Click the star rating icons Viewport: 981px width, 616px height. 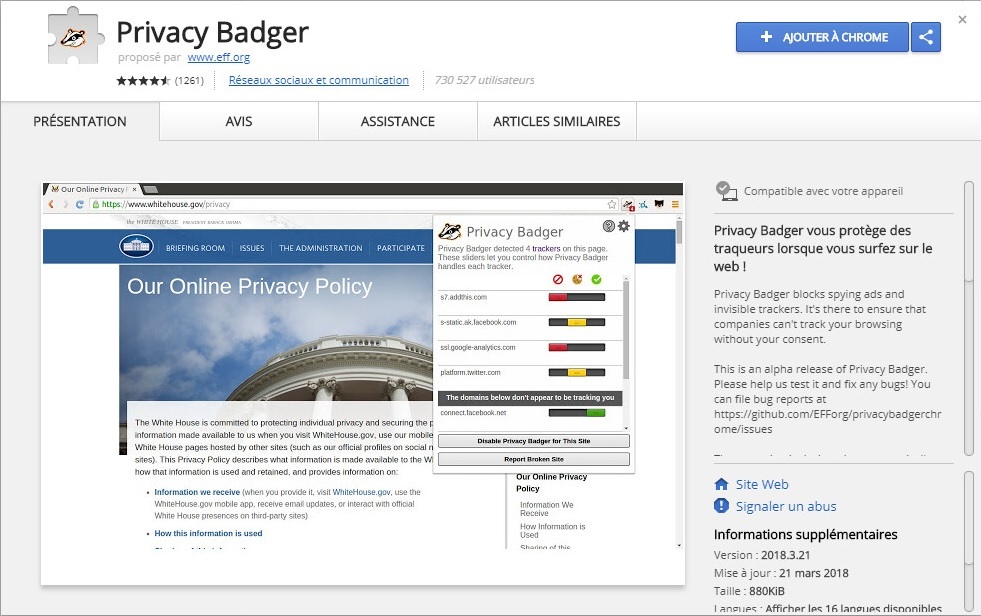143,80
